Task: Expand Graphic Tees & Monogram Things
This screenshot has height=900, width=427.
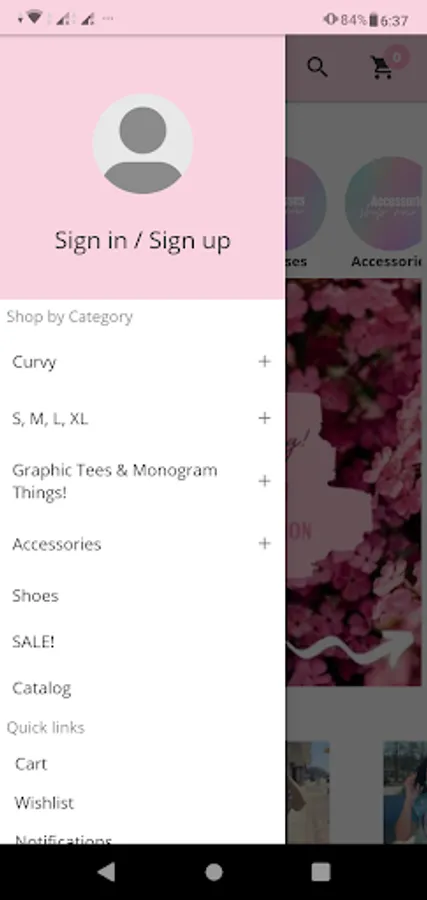Action: coord(264,480)
